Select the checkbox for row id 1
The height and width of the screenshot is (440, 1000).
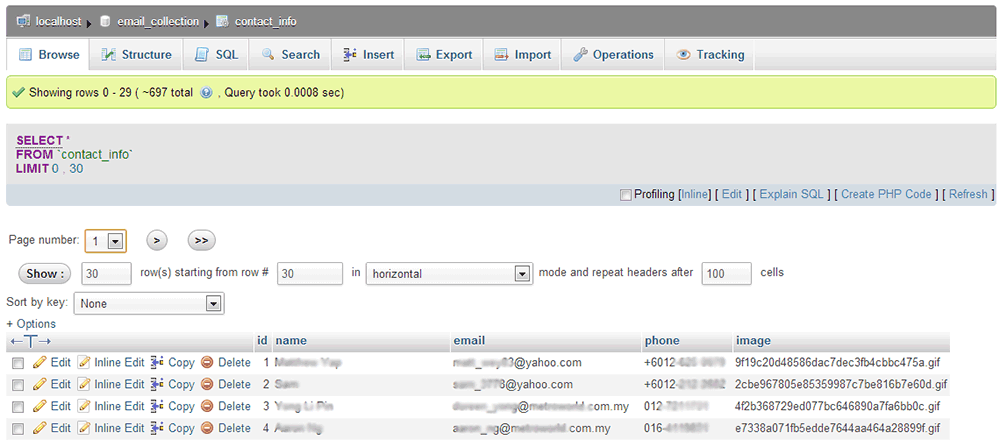coord(17,363)
